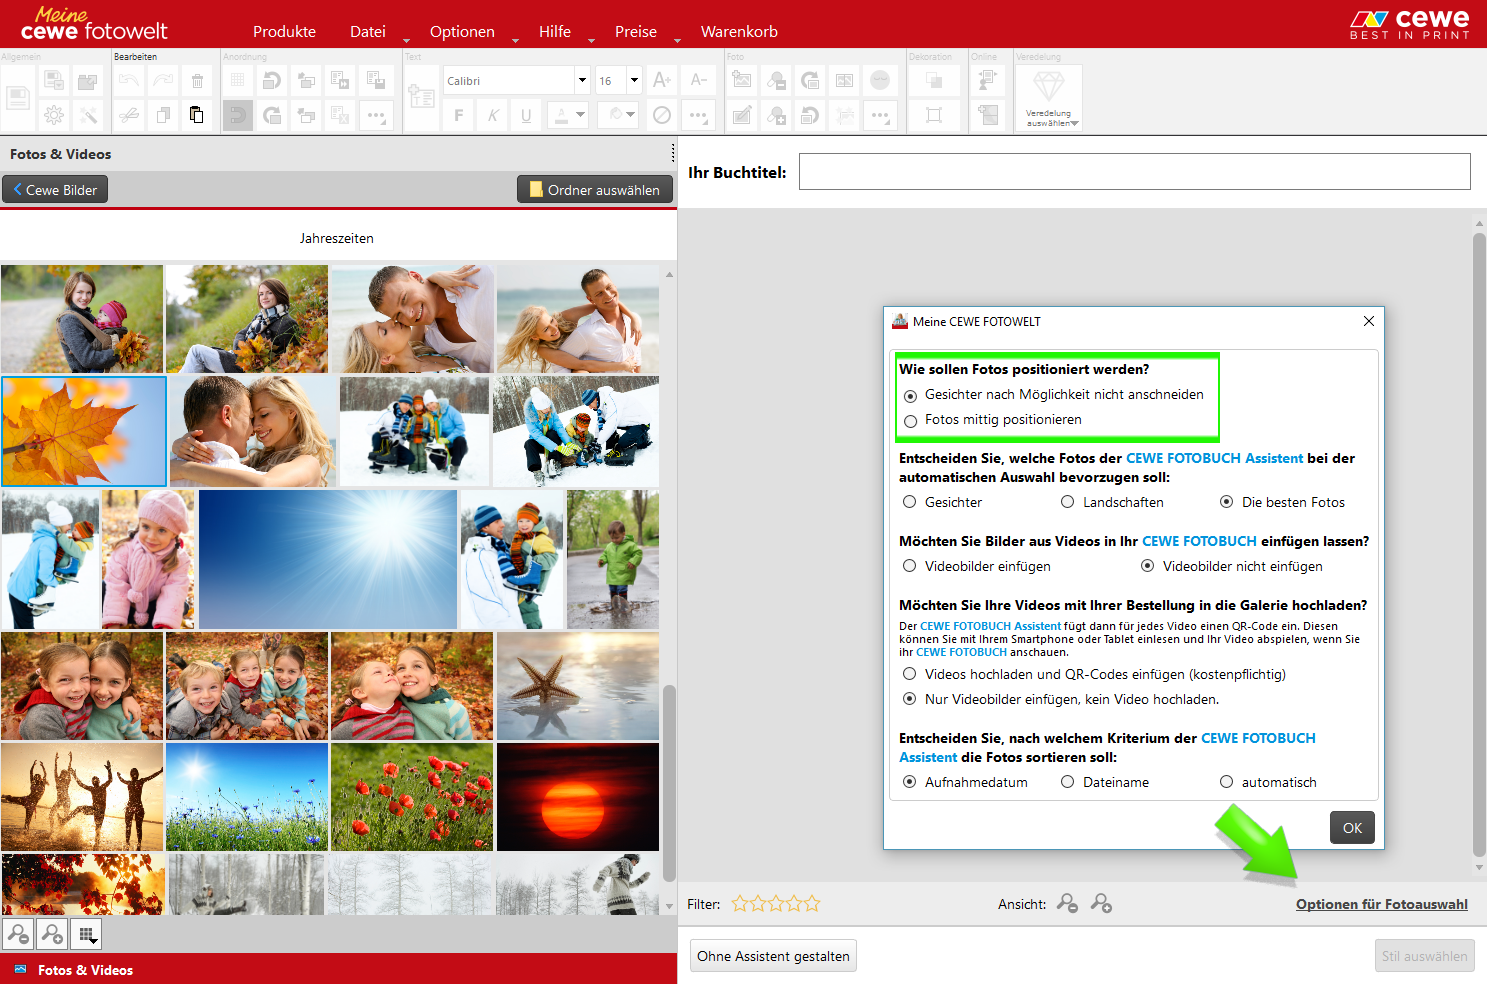Select the orange maple leaf photo thumbnail

pyautogui.click(x=84, y=431)
